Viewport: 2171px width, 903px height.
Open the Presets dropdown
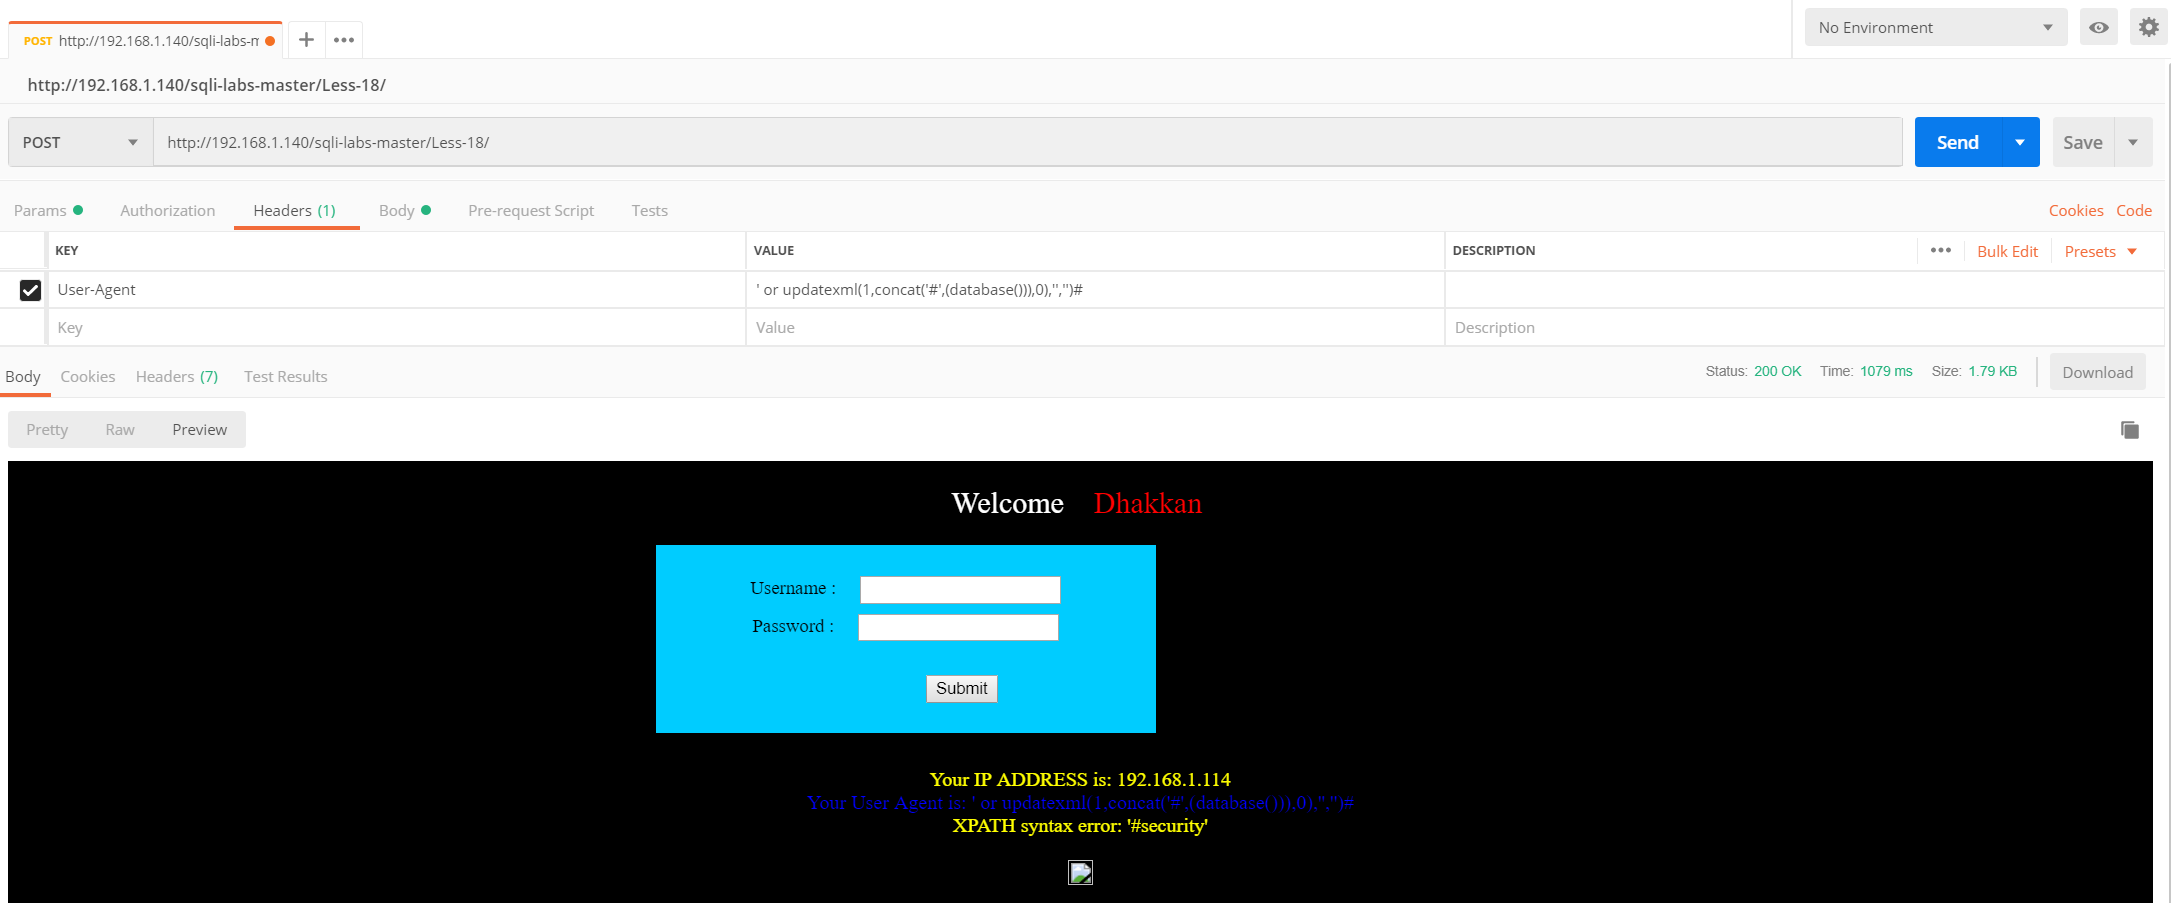tap(2100, 252)
